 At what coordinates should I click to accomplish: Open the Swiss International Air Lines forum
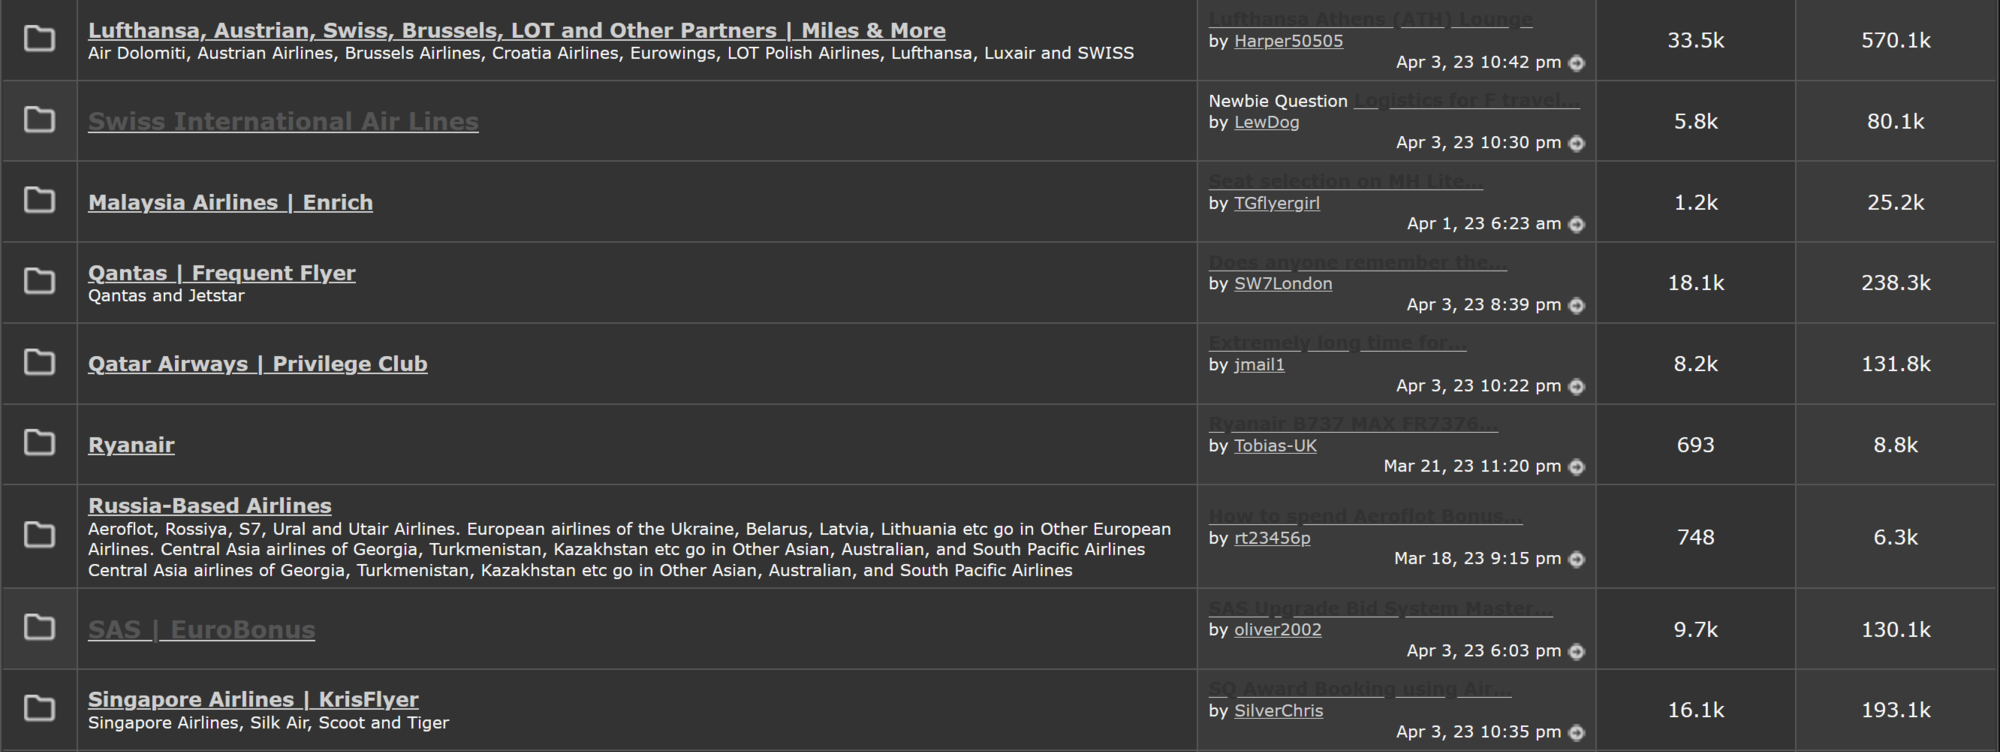pos(283,121)
